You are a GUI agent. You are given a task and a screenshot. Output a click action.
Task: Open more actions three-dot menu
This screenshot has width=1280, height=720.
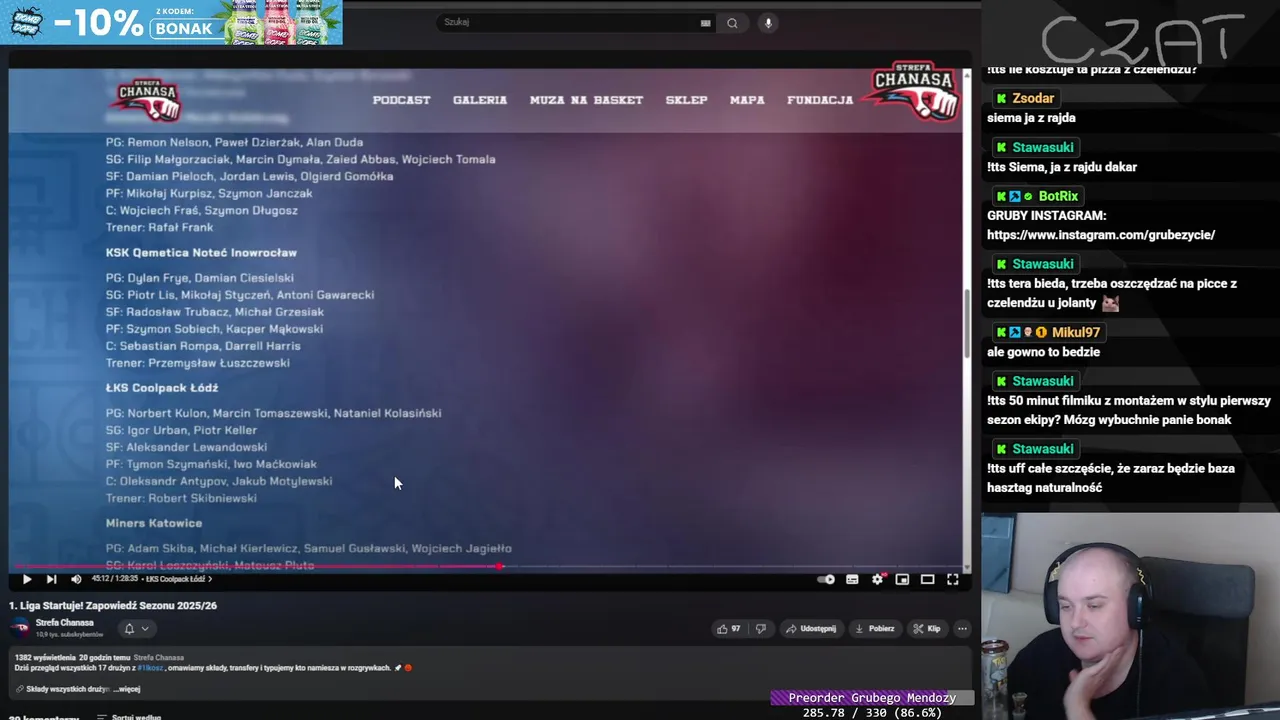click(x=962, y=629)
